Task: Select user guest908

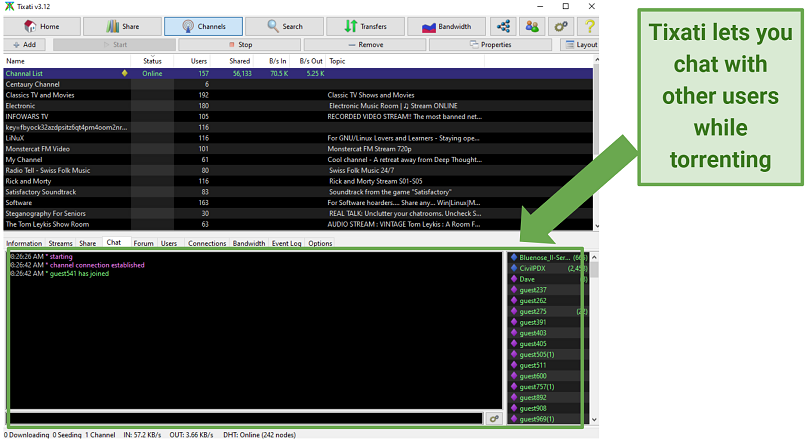Action: 548,409
